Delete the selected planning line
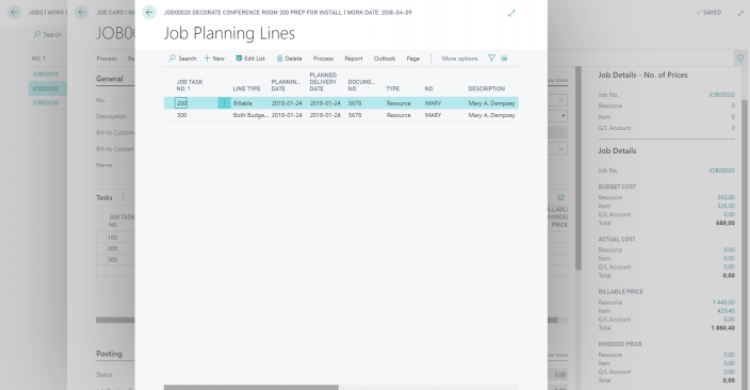The height and width of the screenshot is (390, 750). click(289, 58)
